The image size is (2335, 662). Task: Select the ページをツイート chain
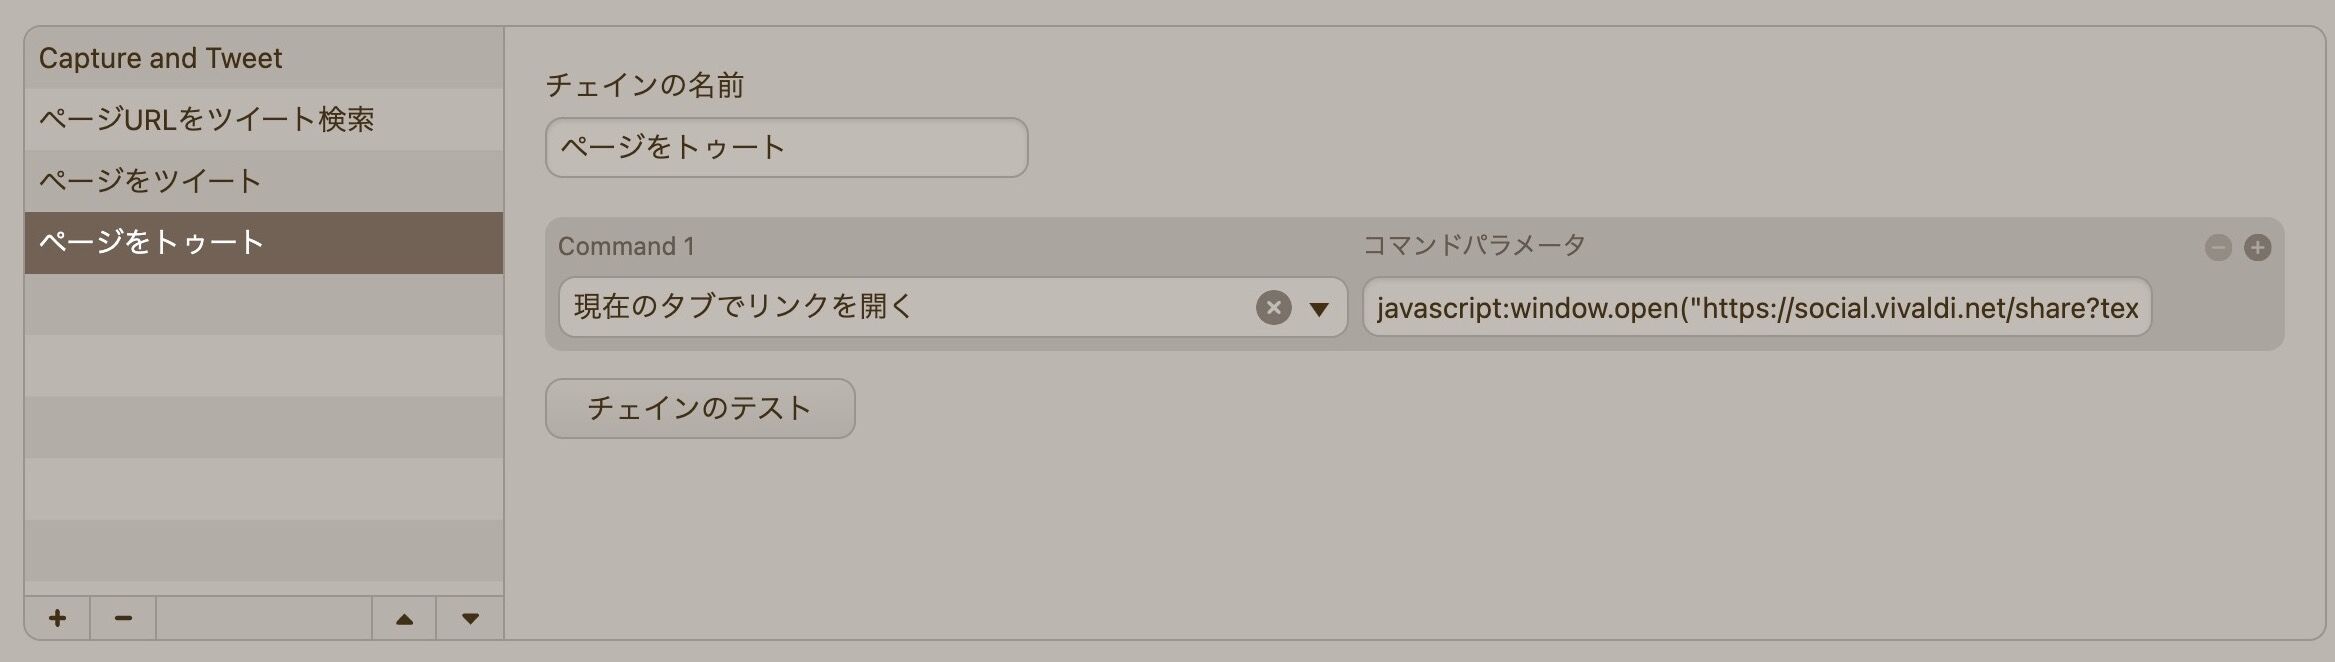click(x=264, y=181)
